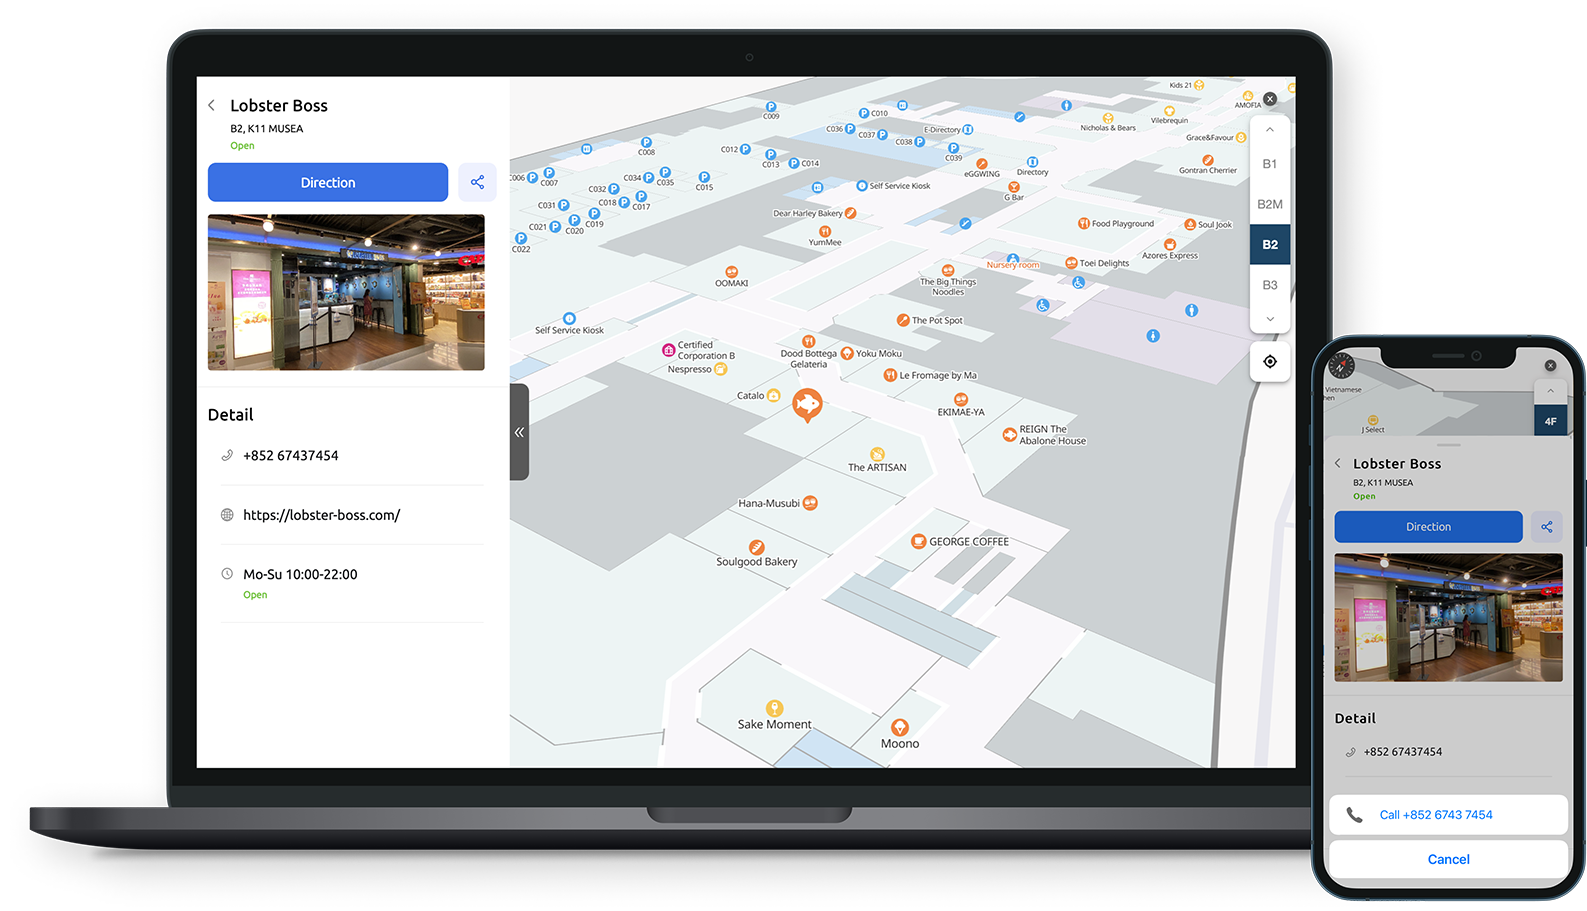The width and height of the screenshot is (1587, 911).
Task: Click the Soulgood Bakery map icon
Action: tap(757, 547)
